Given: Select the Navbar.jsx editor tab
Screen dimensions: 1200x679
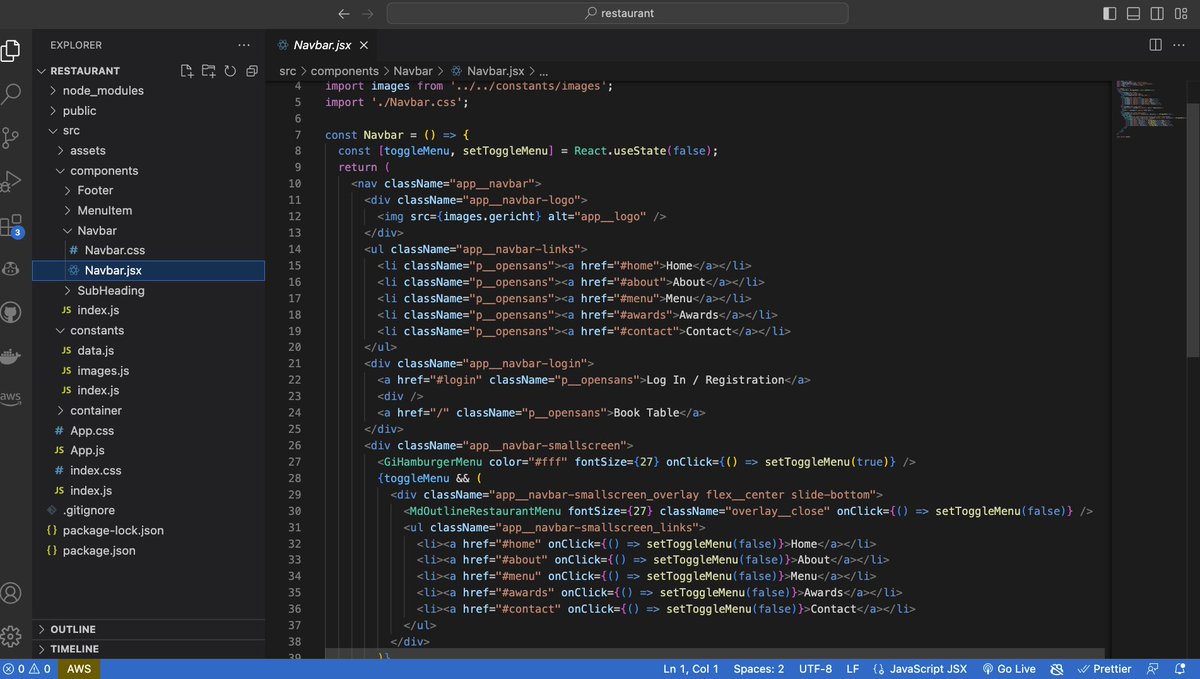Looking at the screenshot, I should click(x=322, y=45).
